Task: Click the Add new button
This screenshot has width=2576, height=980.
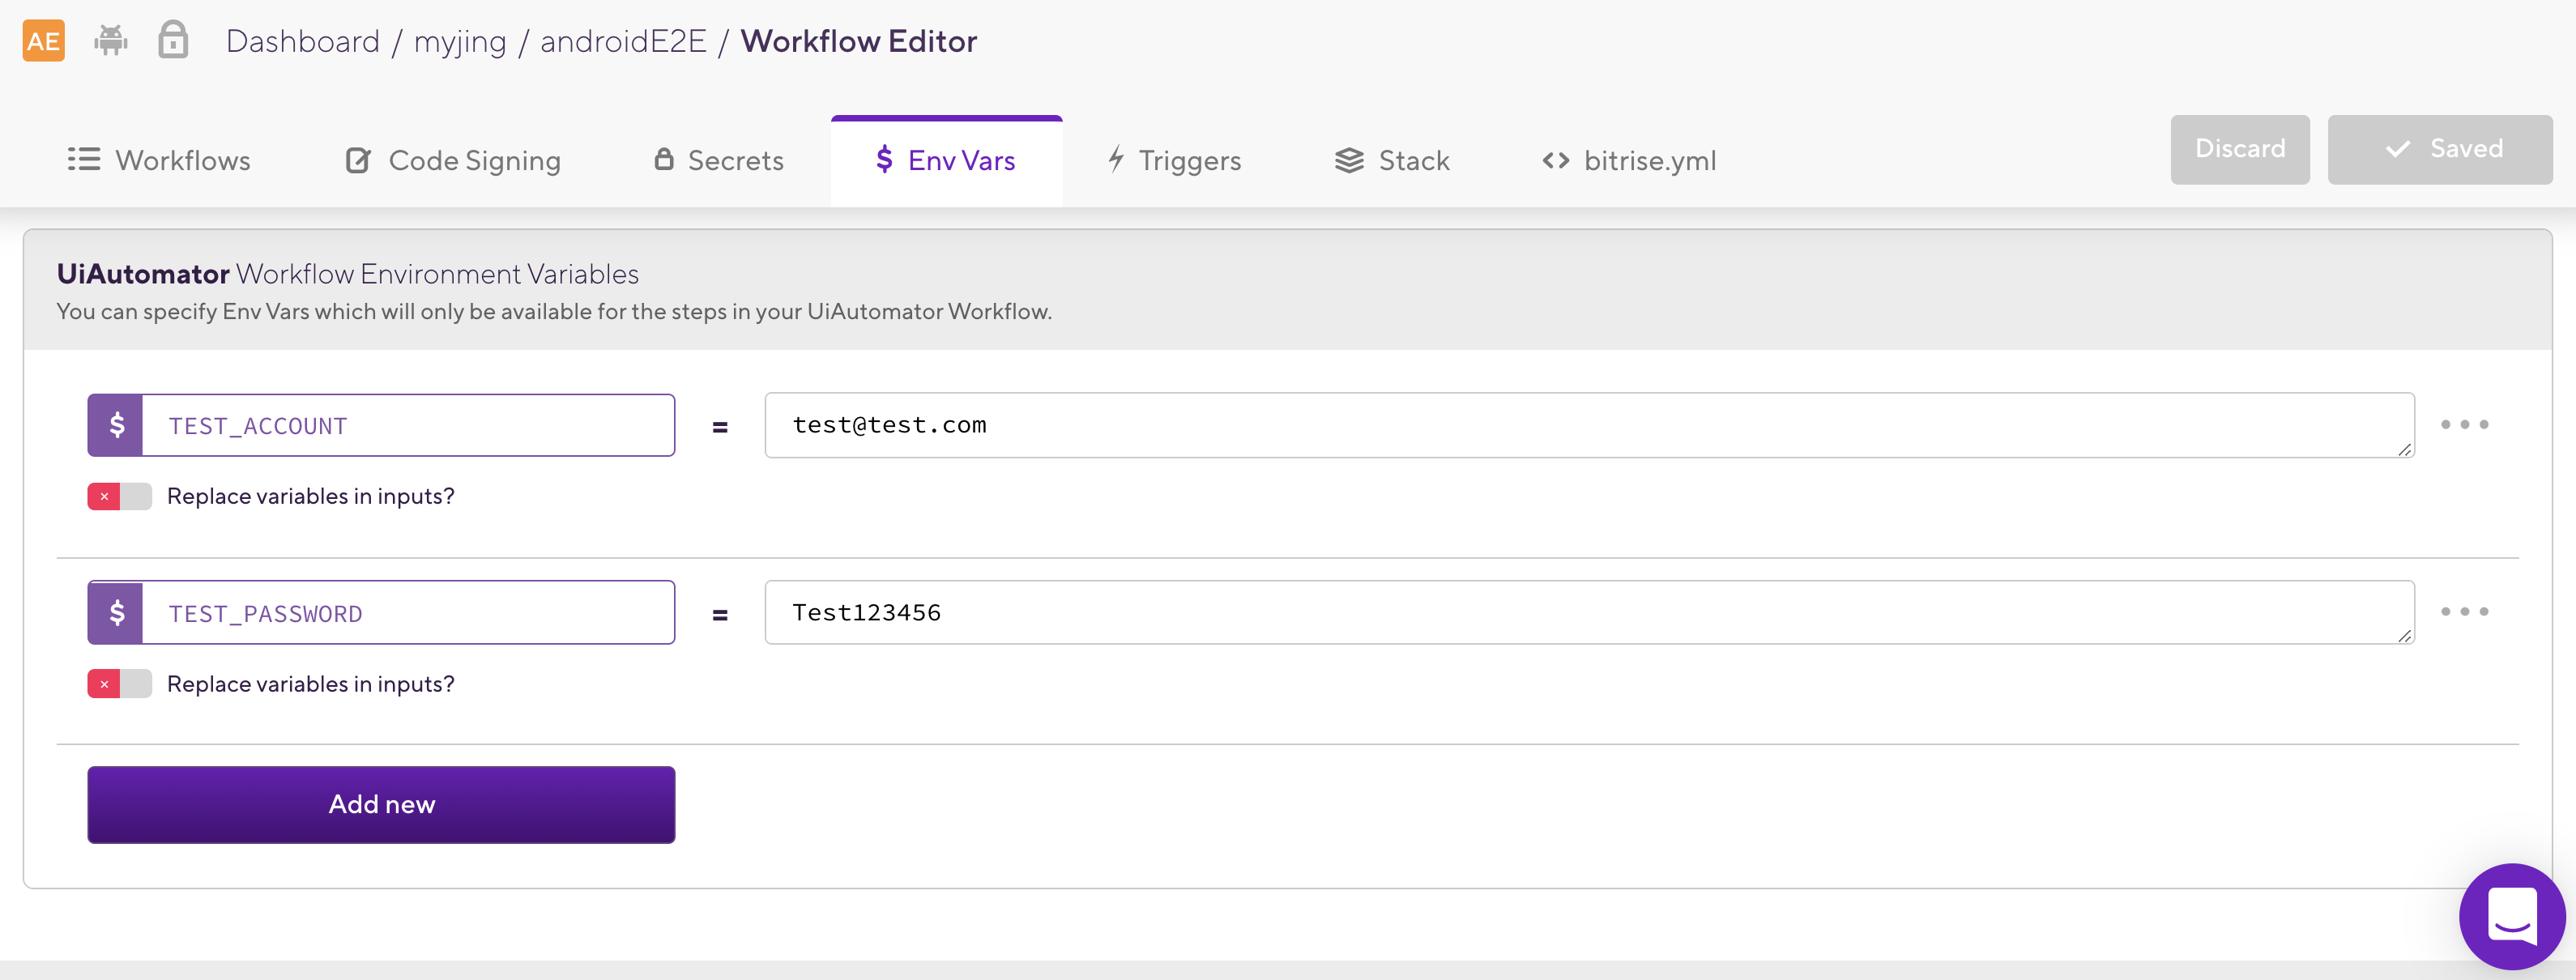Action: (x=381, y=805)
